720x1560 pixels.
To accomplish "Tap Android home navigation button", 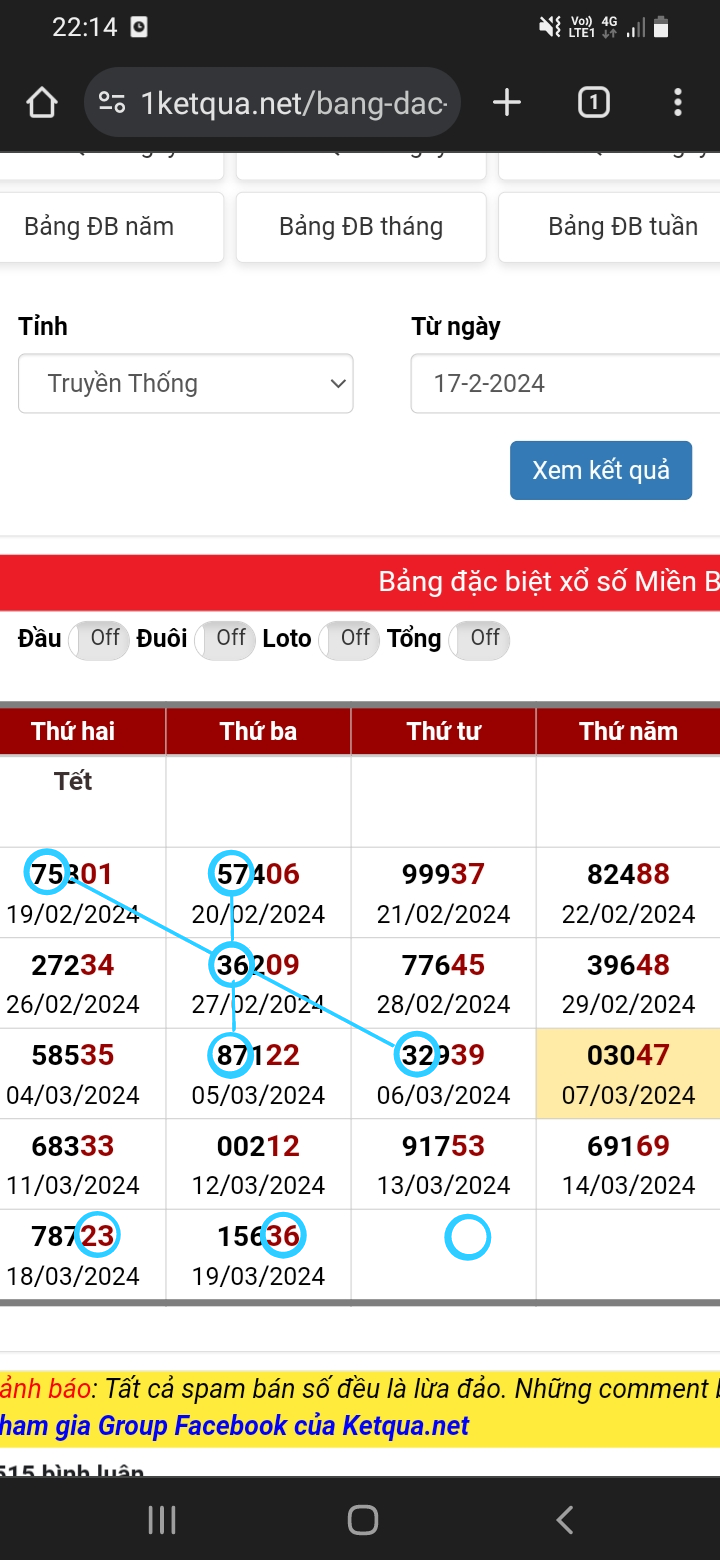I will (362, 1520).
